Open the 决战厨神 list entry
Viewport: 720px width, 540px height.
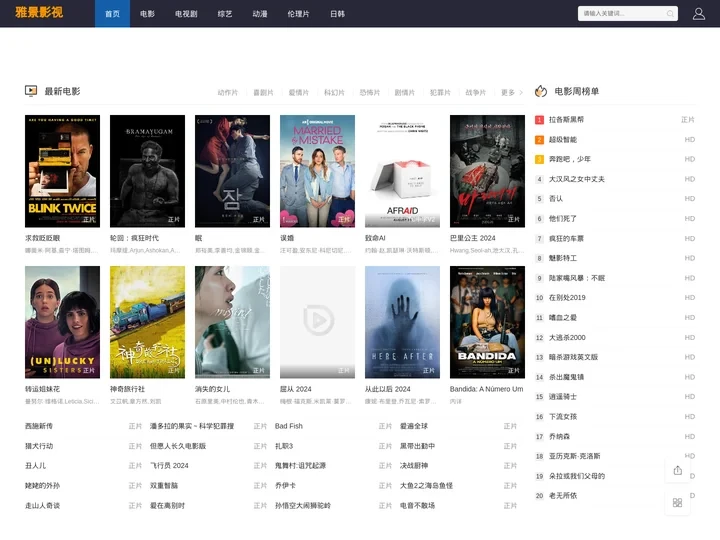[414, 466]
